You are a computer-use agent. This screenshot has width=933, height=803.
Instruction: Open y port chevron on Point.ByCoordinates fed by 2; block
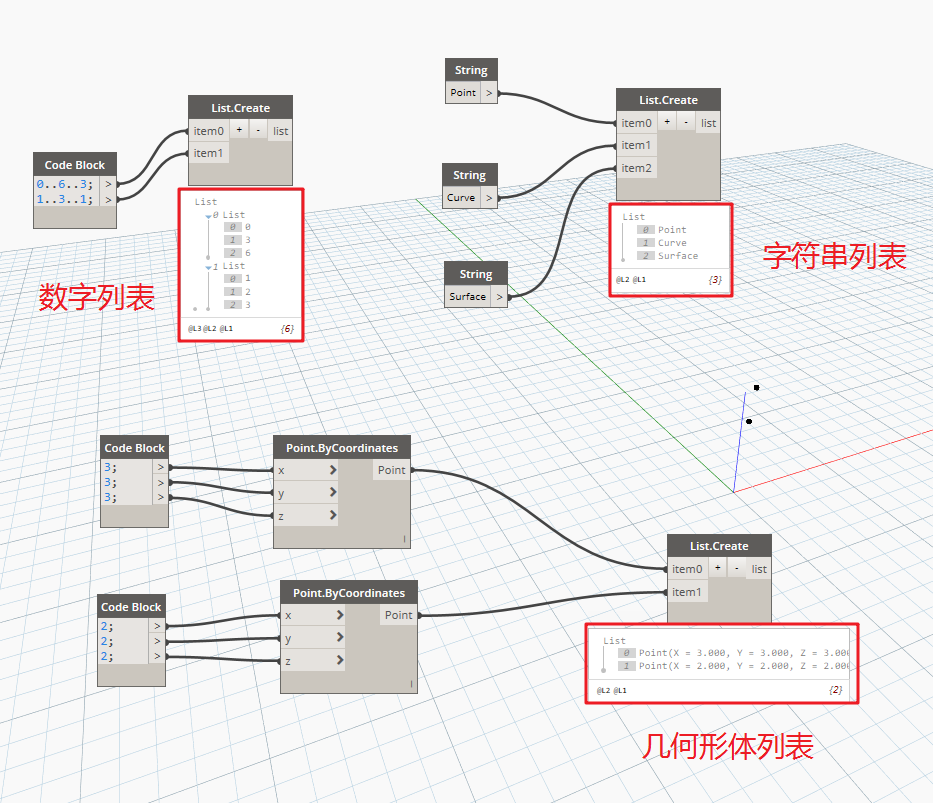pos(340,638)
